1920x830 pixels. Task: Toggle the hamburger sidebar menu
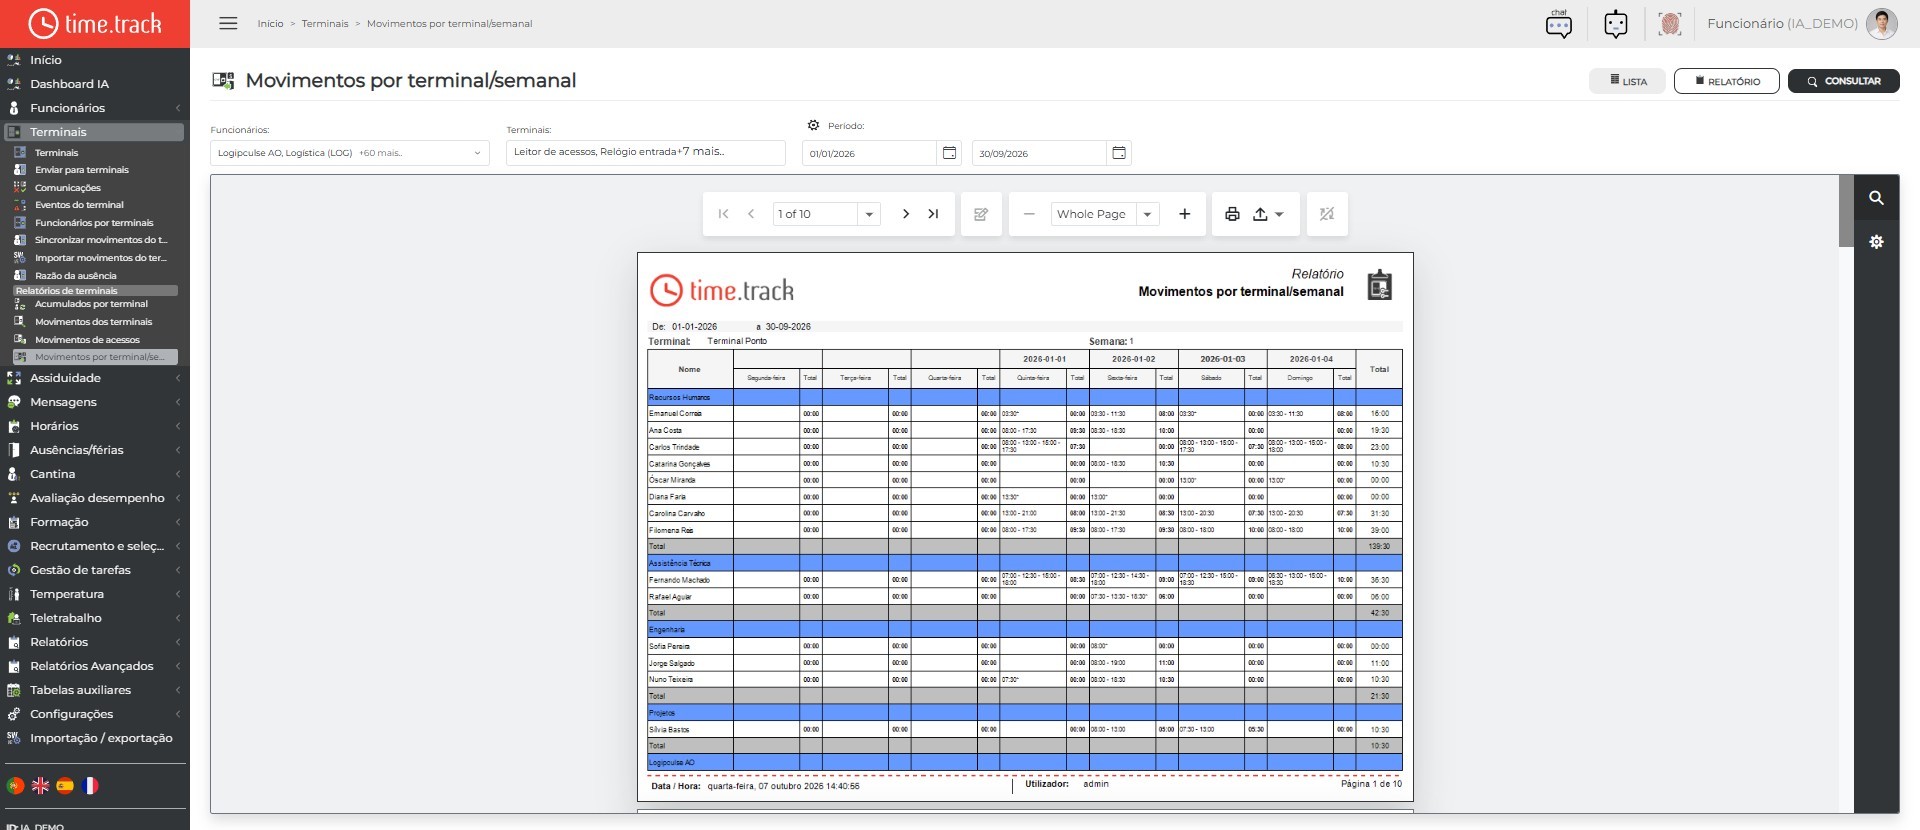(x=228, y=23)
